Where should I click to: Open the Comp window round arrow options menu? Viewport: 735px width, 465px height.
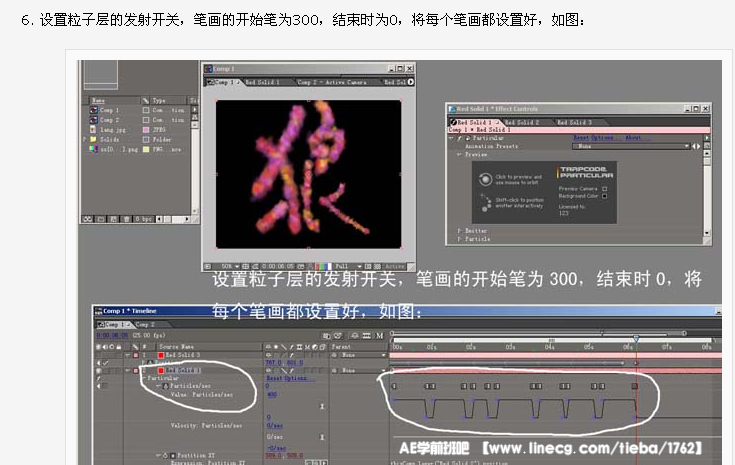(x=411, y=82)
